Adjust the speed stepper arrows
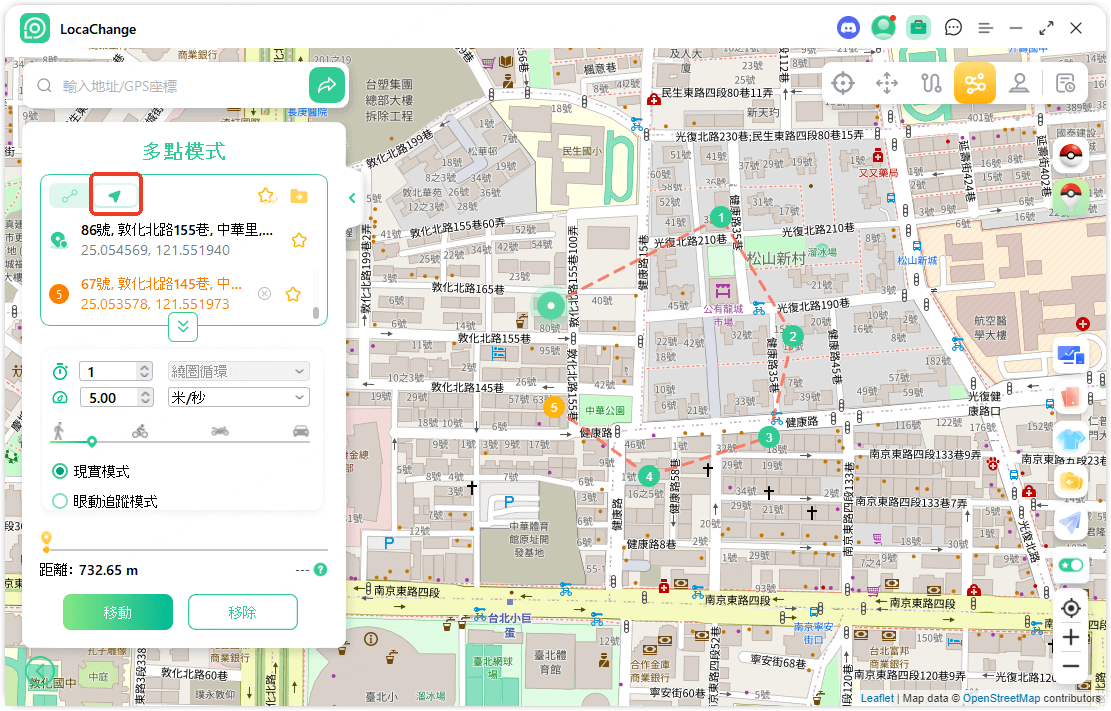Image resolution: width=1111 pixels, height=711 pixels. (145, 398)
